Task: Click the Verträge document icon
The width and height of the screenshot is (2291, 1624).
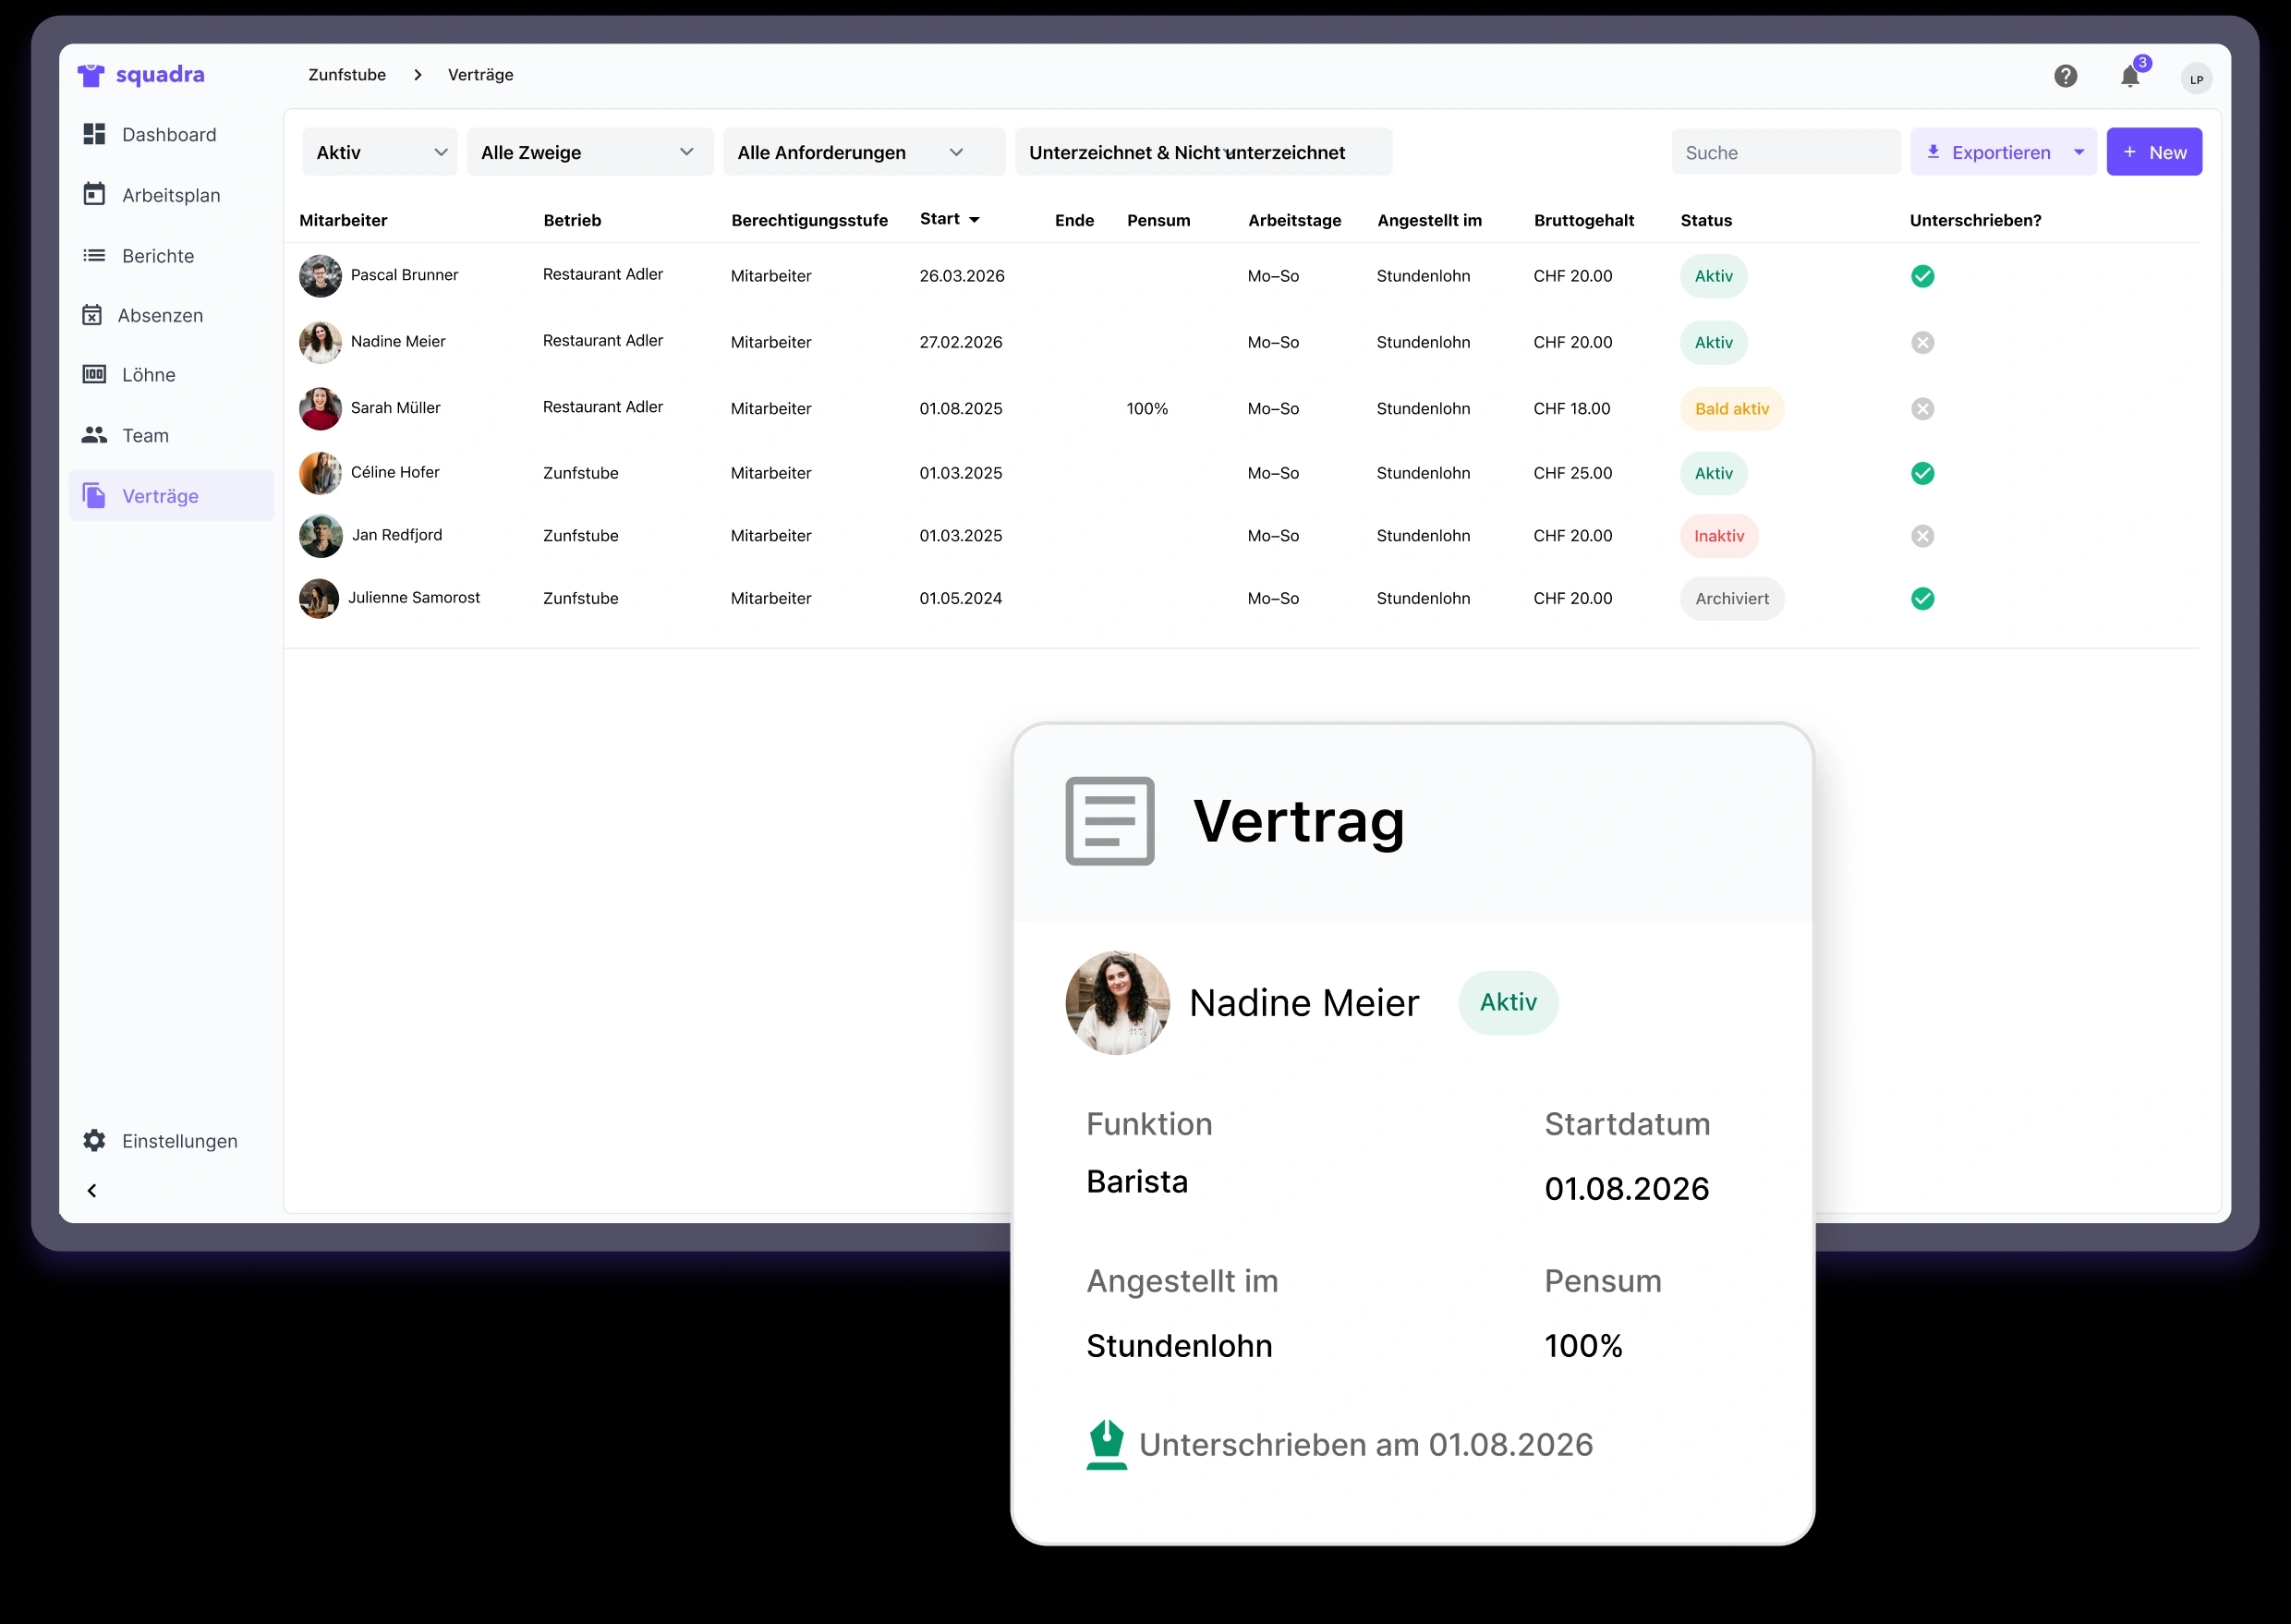Action: [x=94, y=495]
